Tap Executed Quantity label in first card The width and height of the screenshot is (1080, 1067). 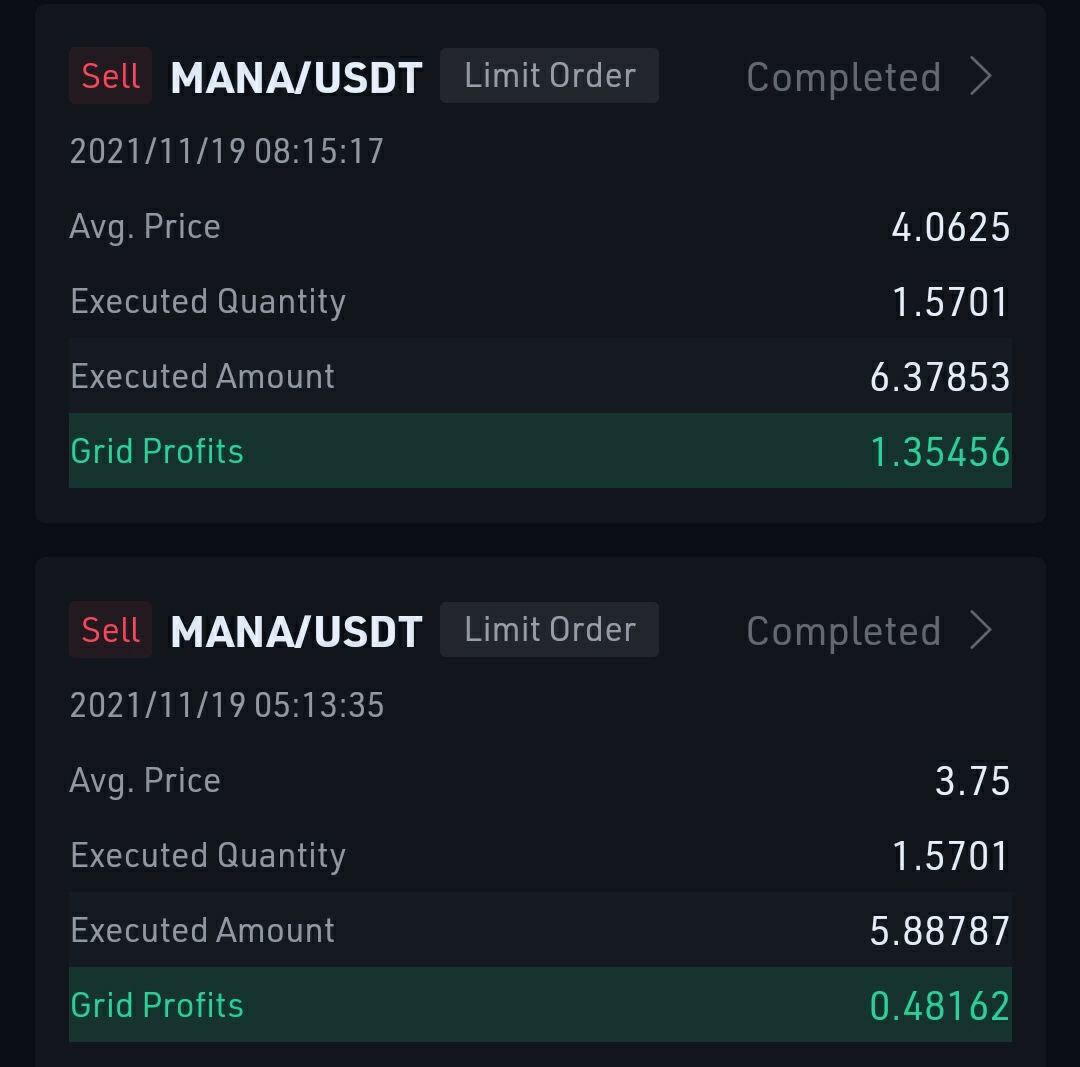coord(208,302)
